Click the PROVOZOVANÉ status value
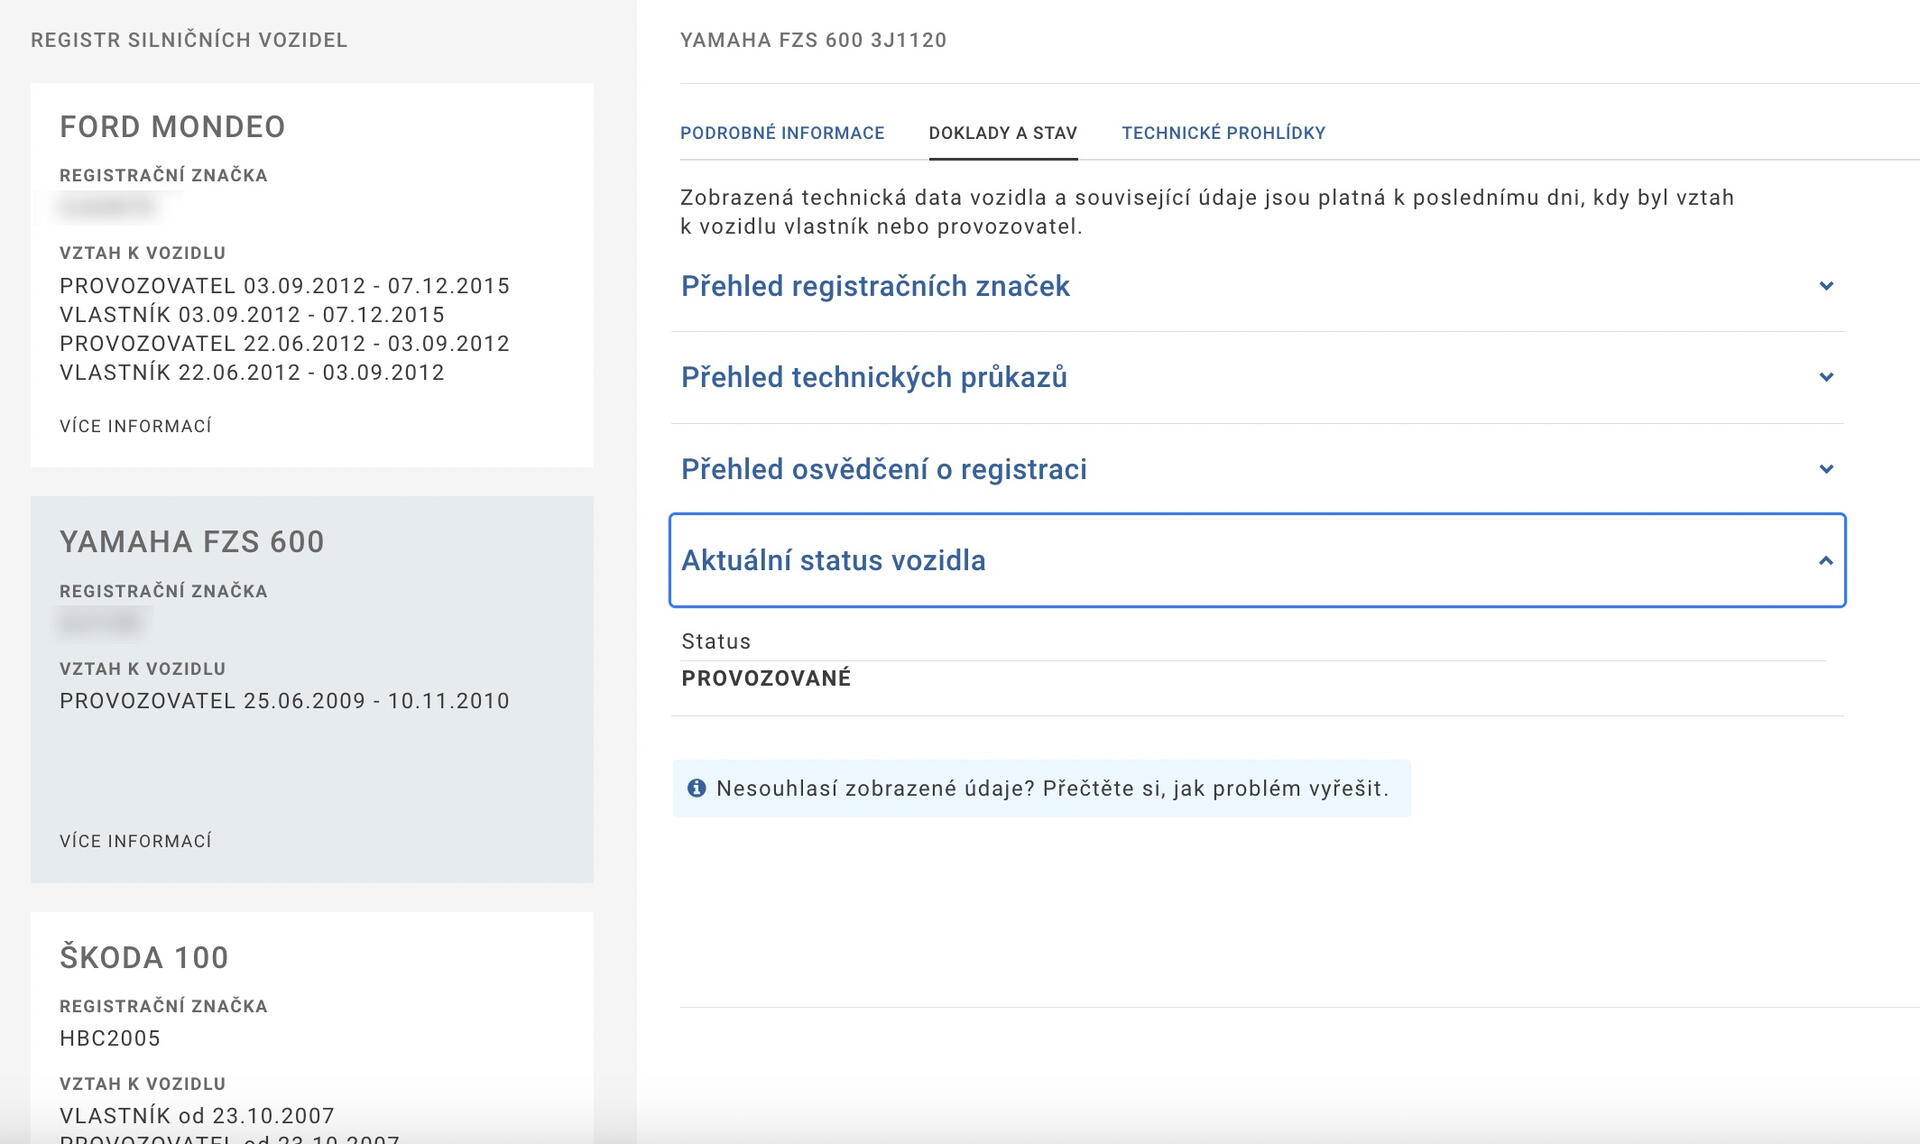Screen dimensions: 1920x1144 pyautogui.click(x=766, y=678)
